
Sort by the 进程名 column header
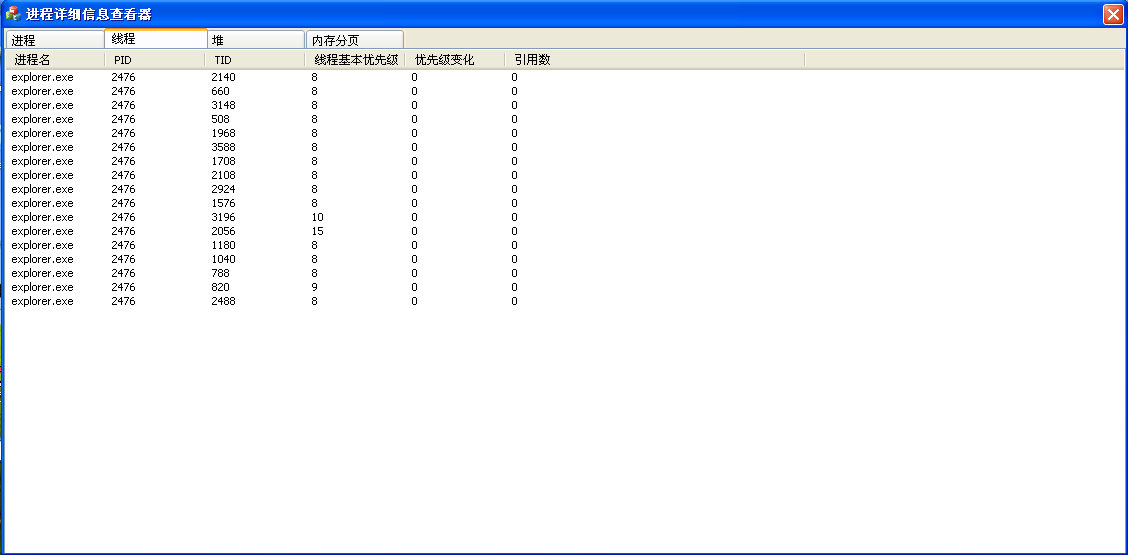pyautogui.click(x=55, y=60)
